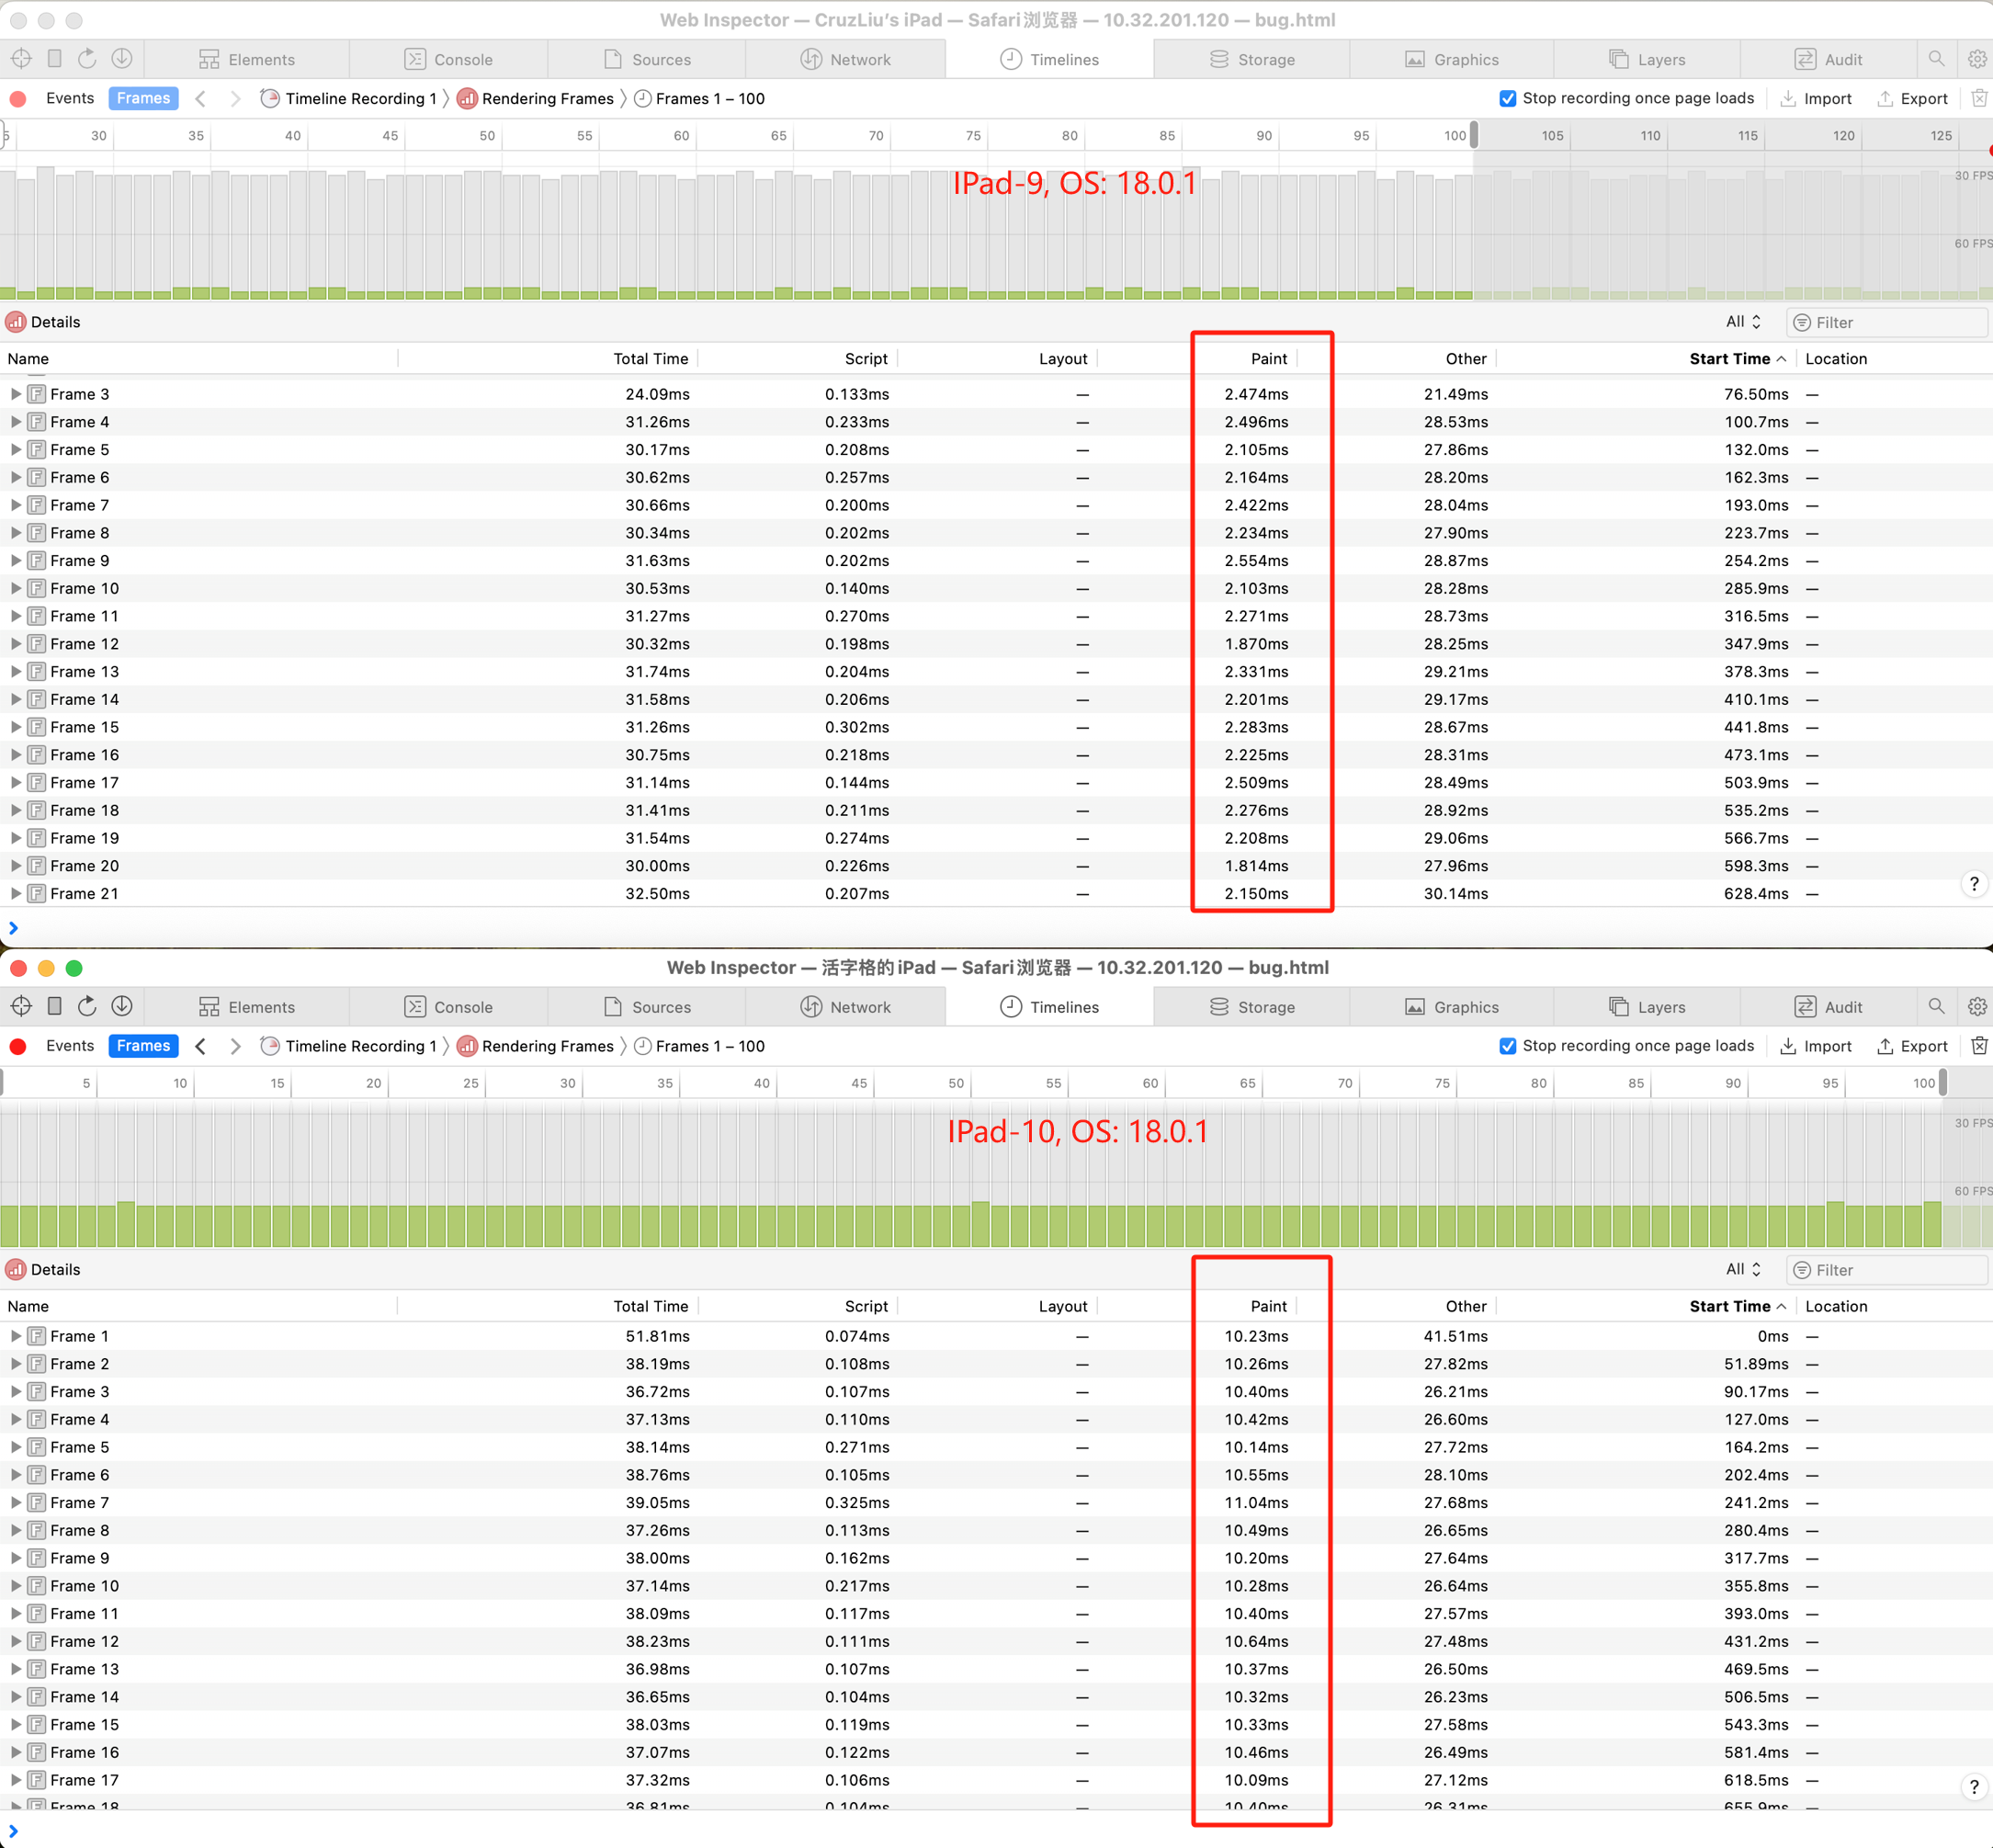The width and height of the screenshot is (1993, 1848).
Task: Open search icon in lower window tab bar
Action: tap(1936, 1006)
